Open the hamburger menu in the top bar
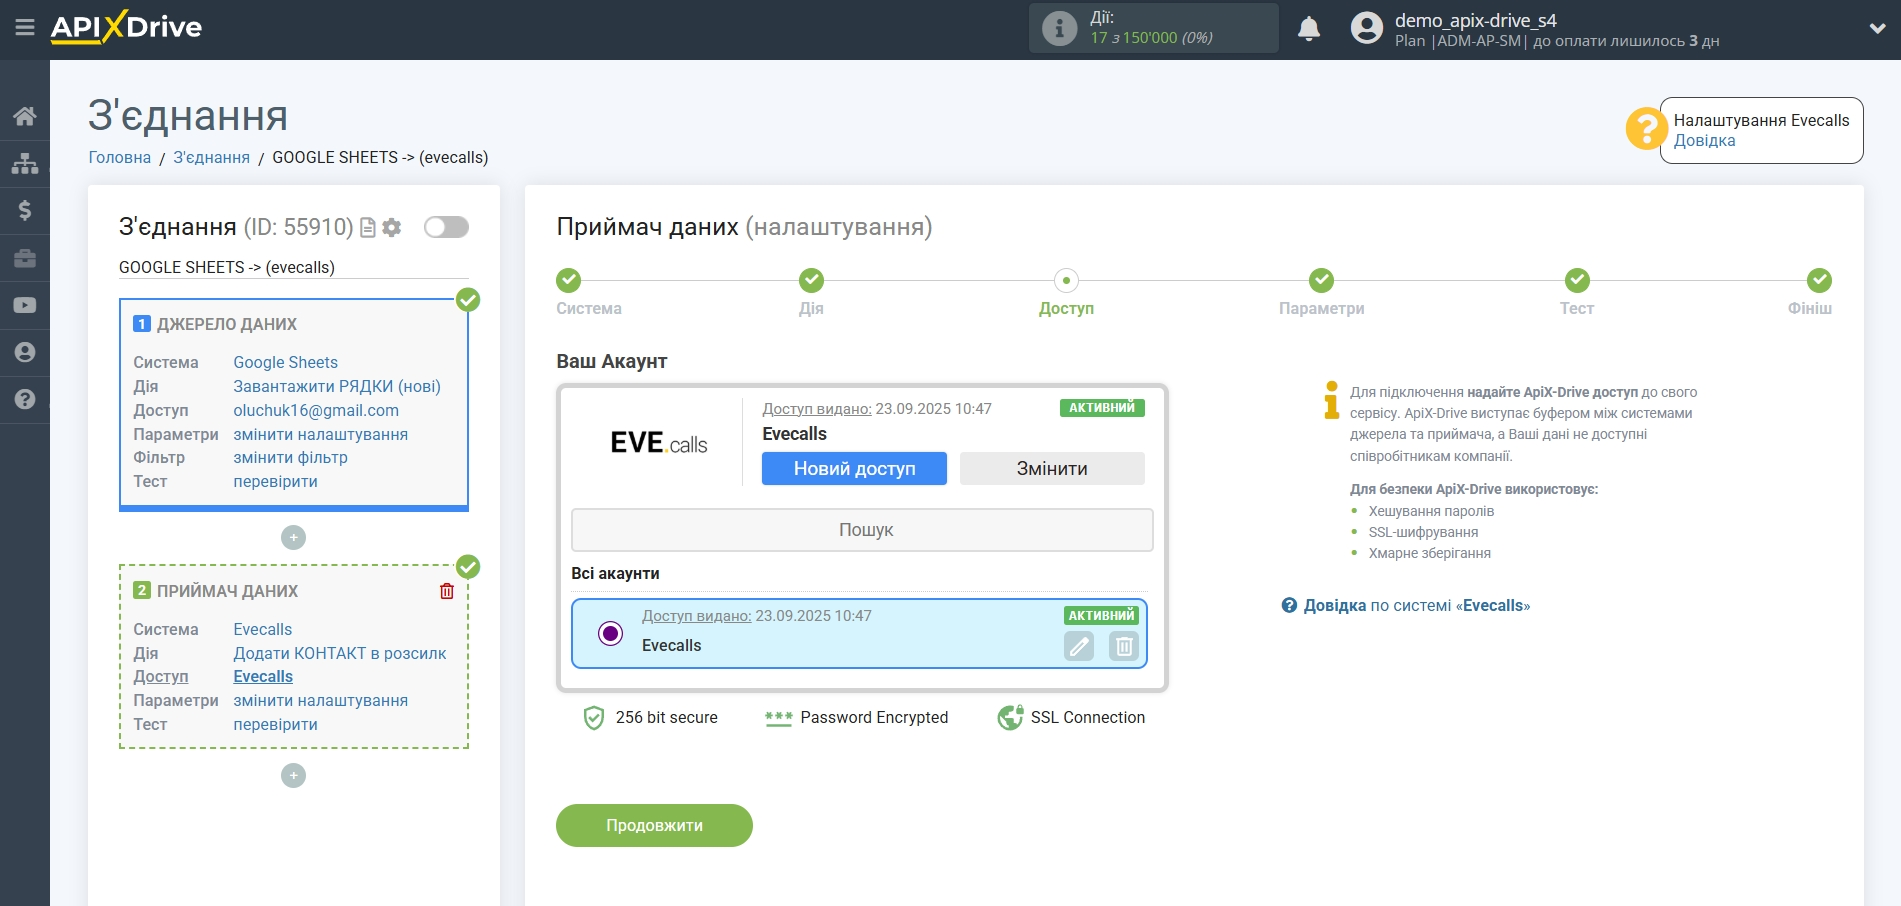Image resolution: width=1901 pixels, height=906 pixels. tap(25, 28)
